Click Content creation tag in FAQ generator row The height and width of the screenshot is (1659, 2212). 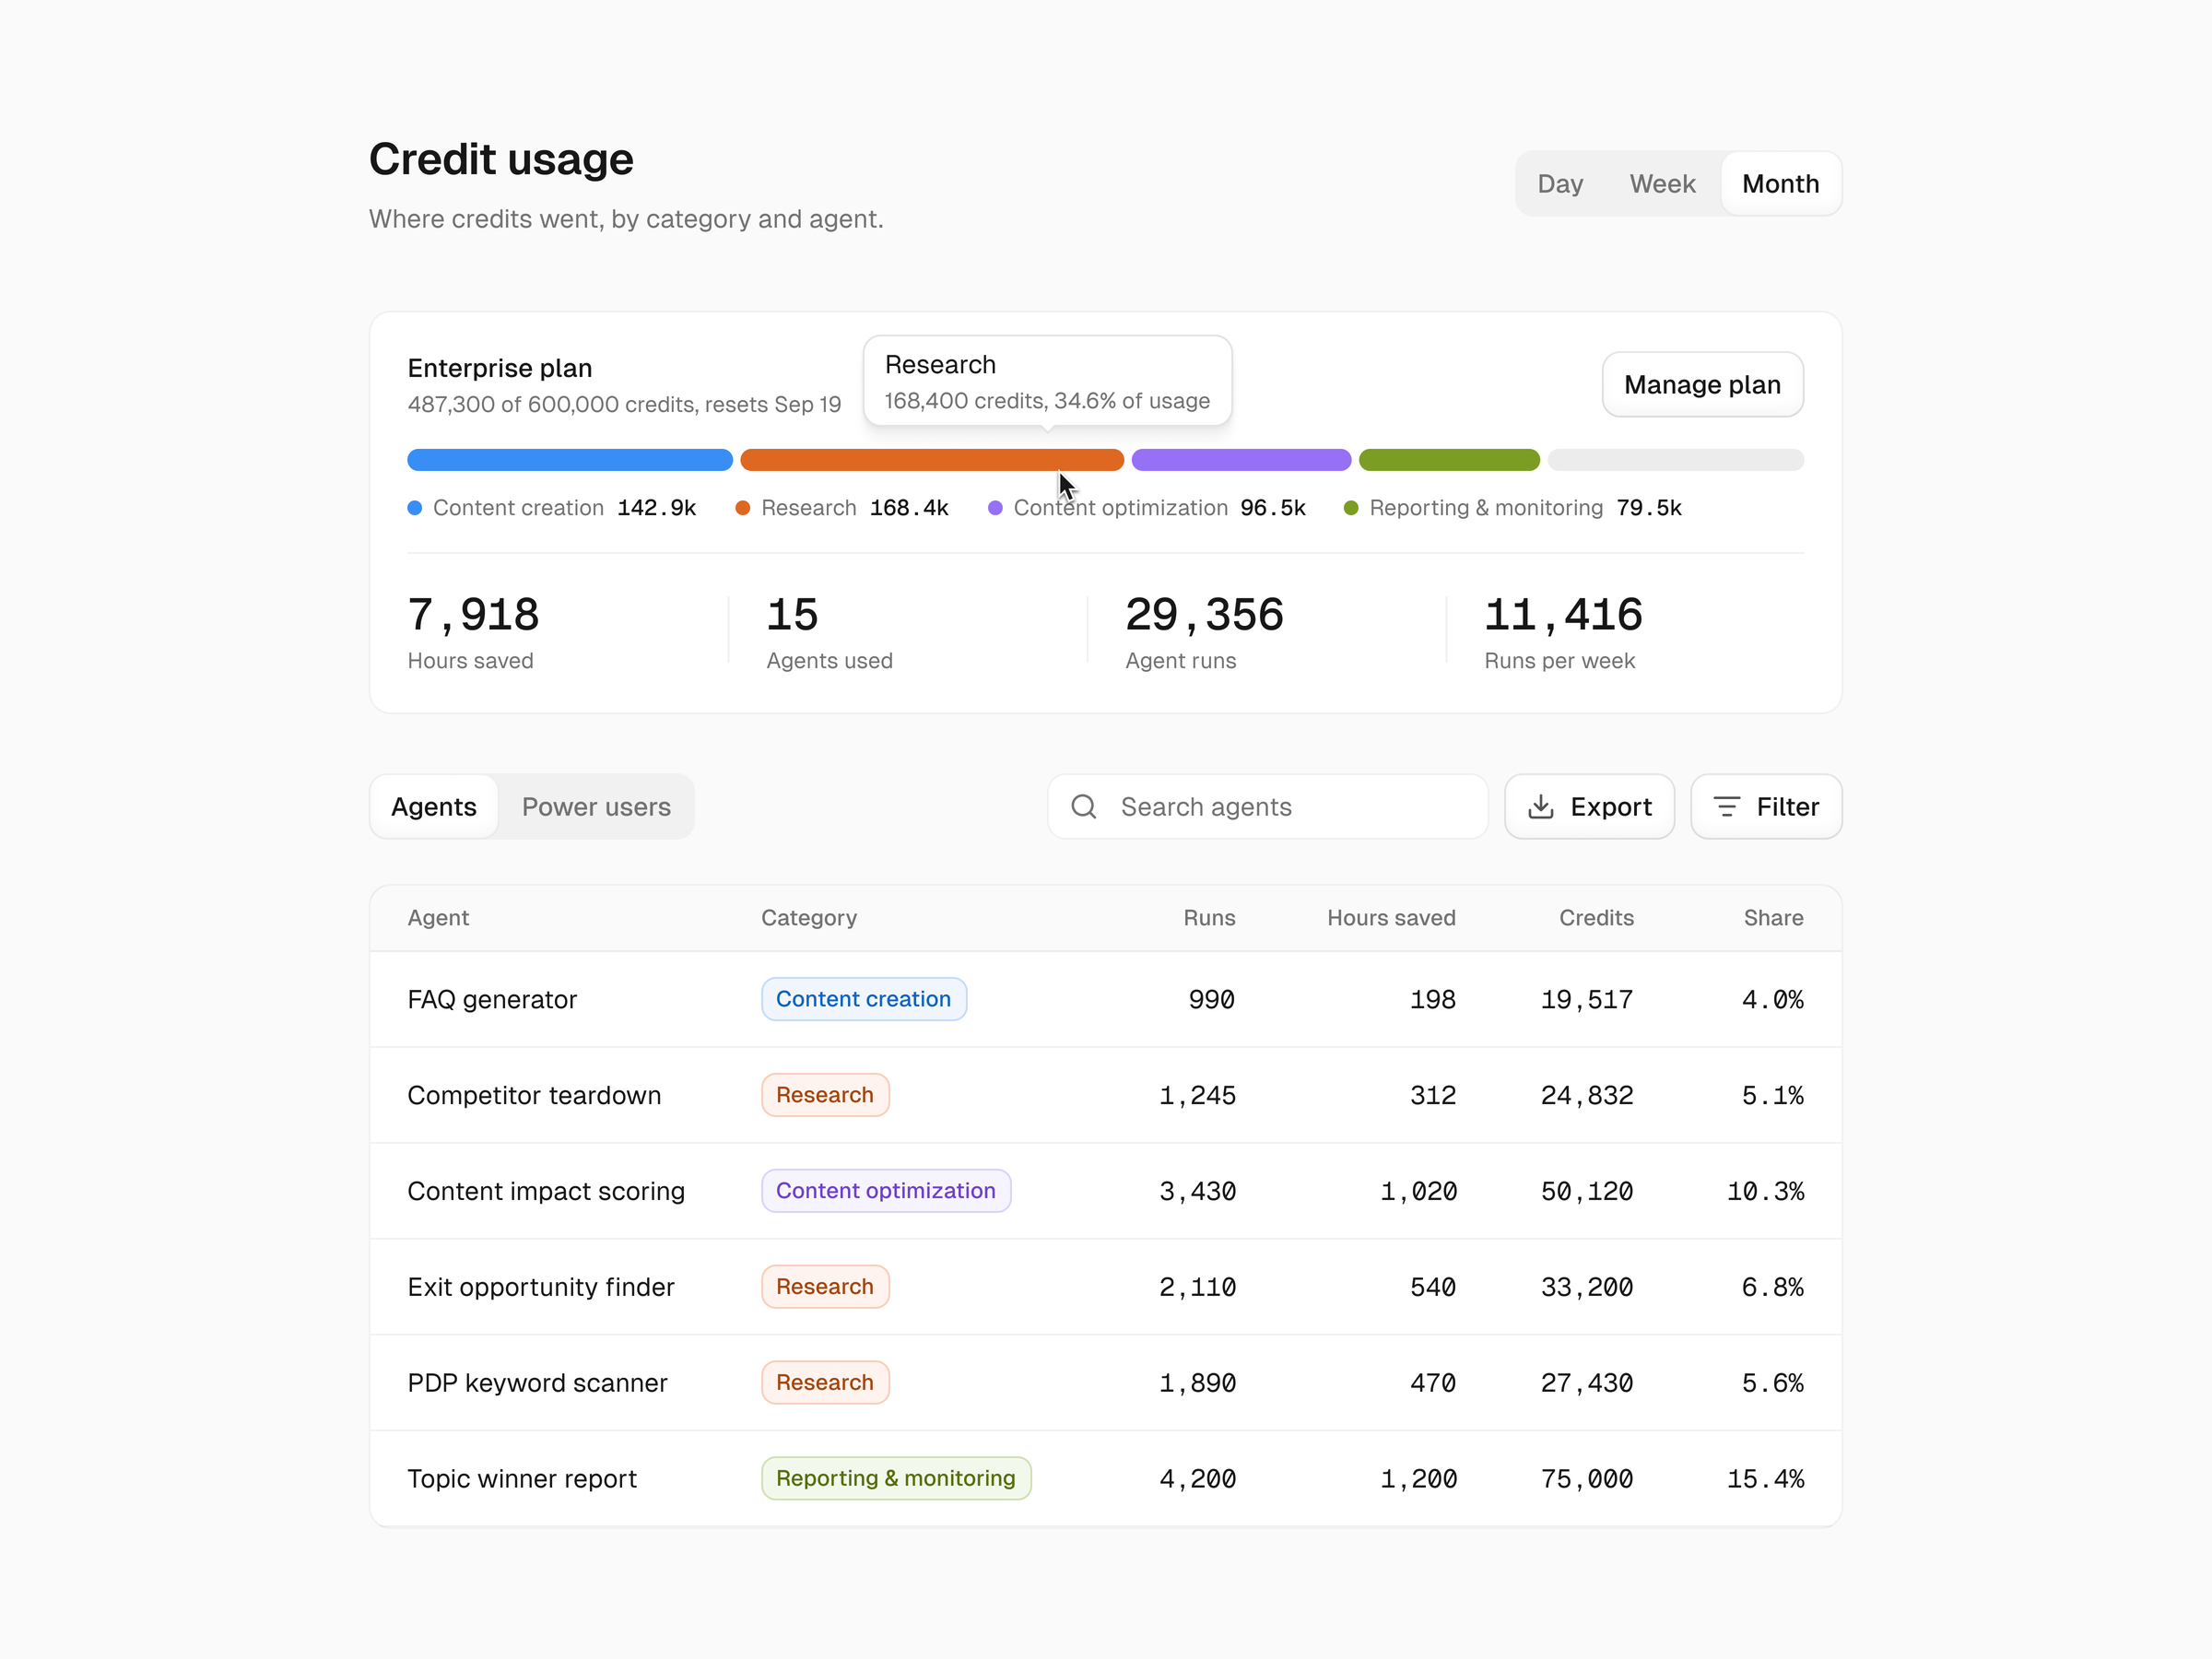coord(864,999)
